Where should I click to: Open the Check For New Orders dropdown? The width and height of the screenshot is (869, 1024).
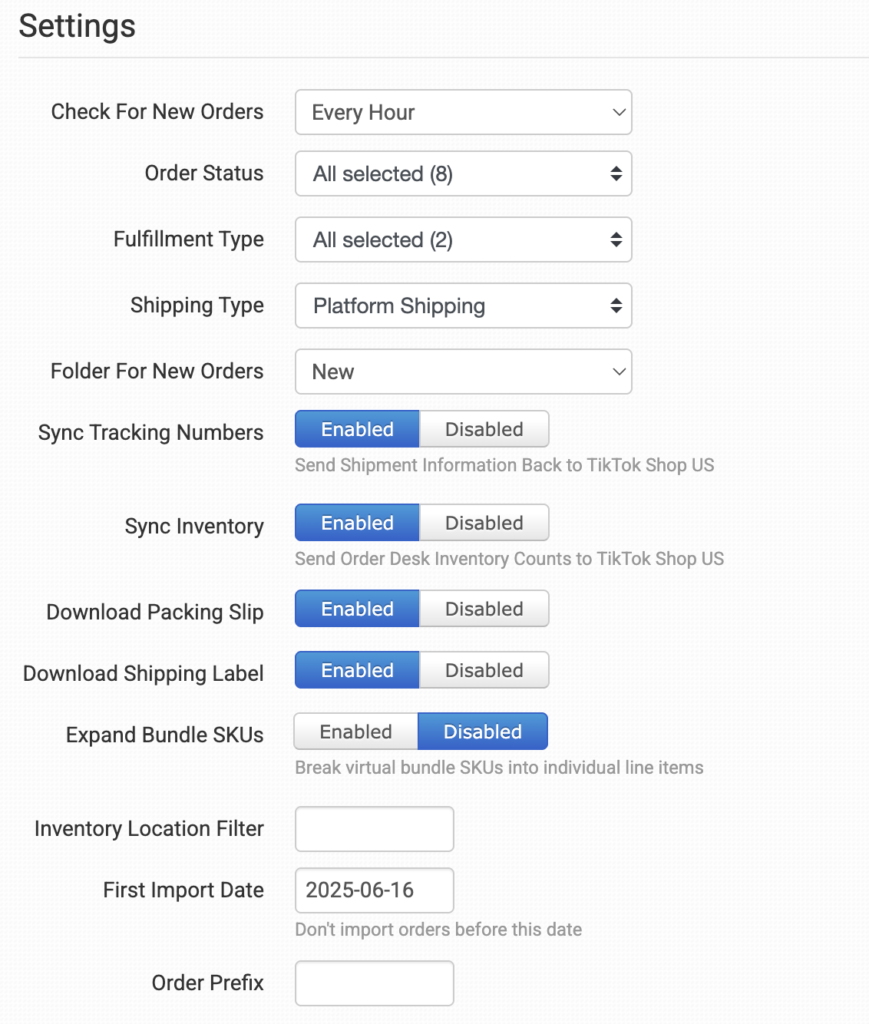462,112
